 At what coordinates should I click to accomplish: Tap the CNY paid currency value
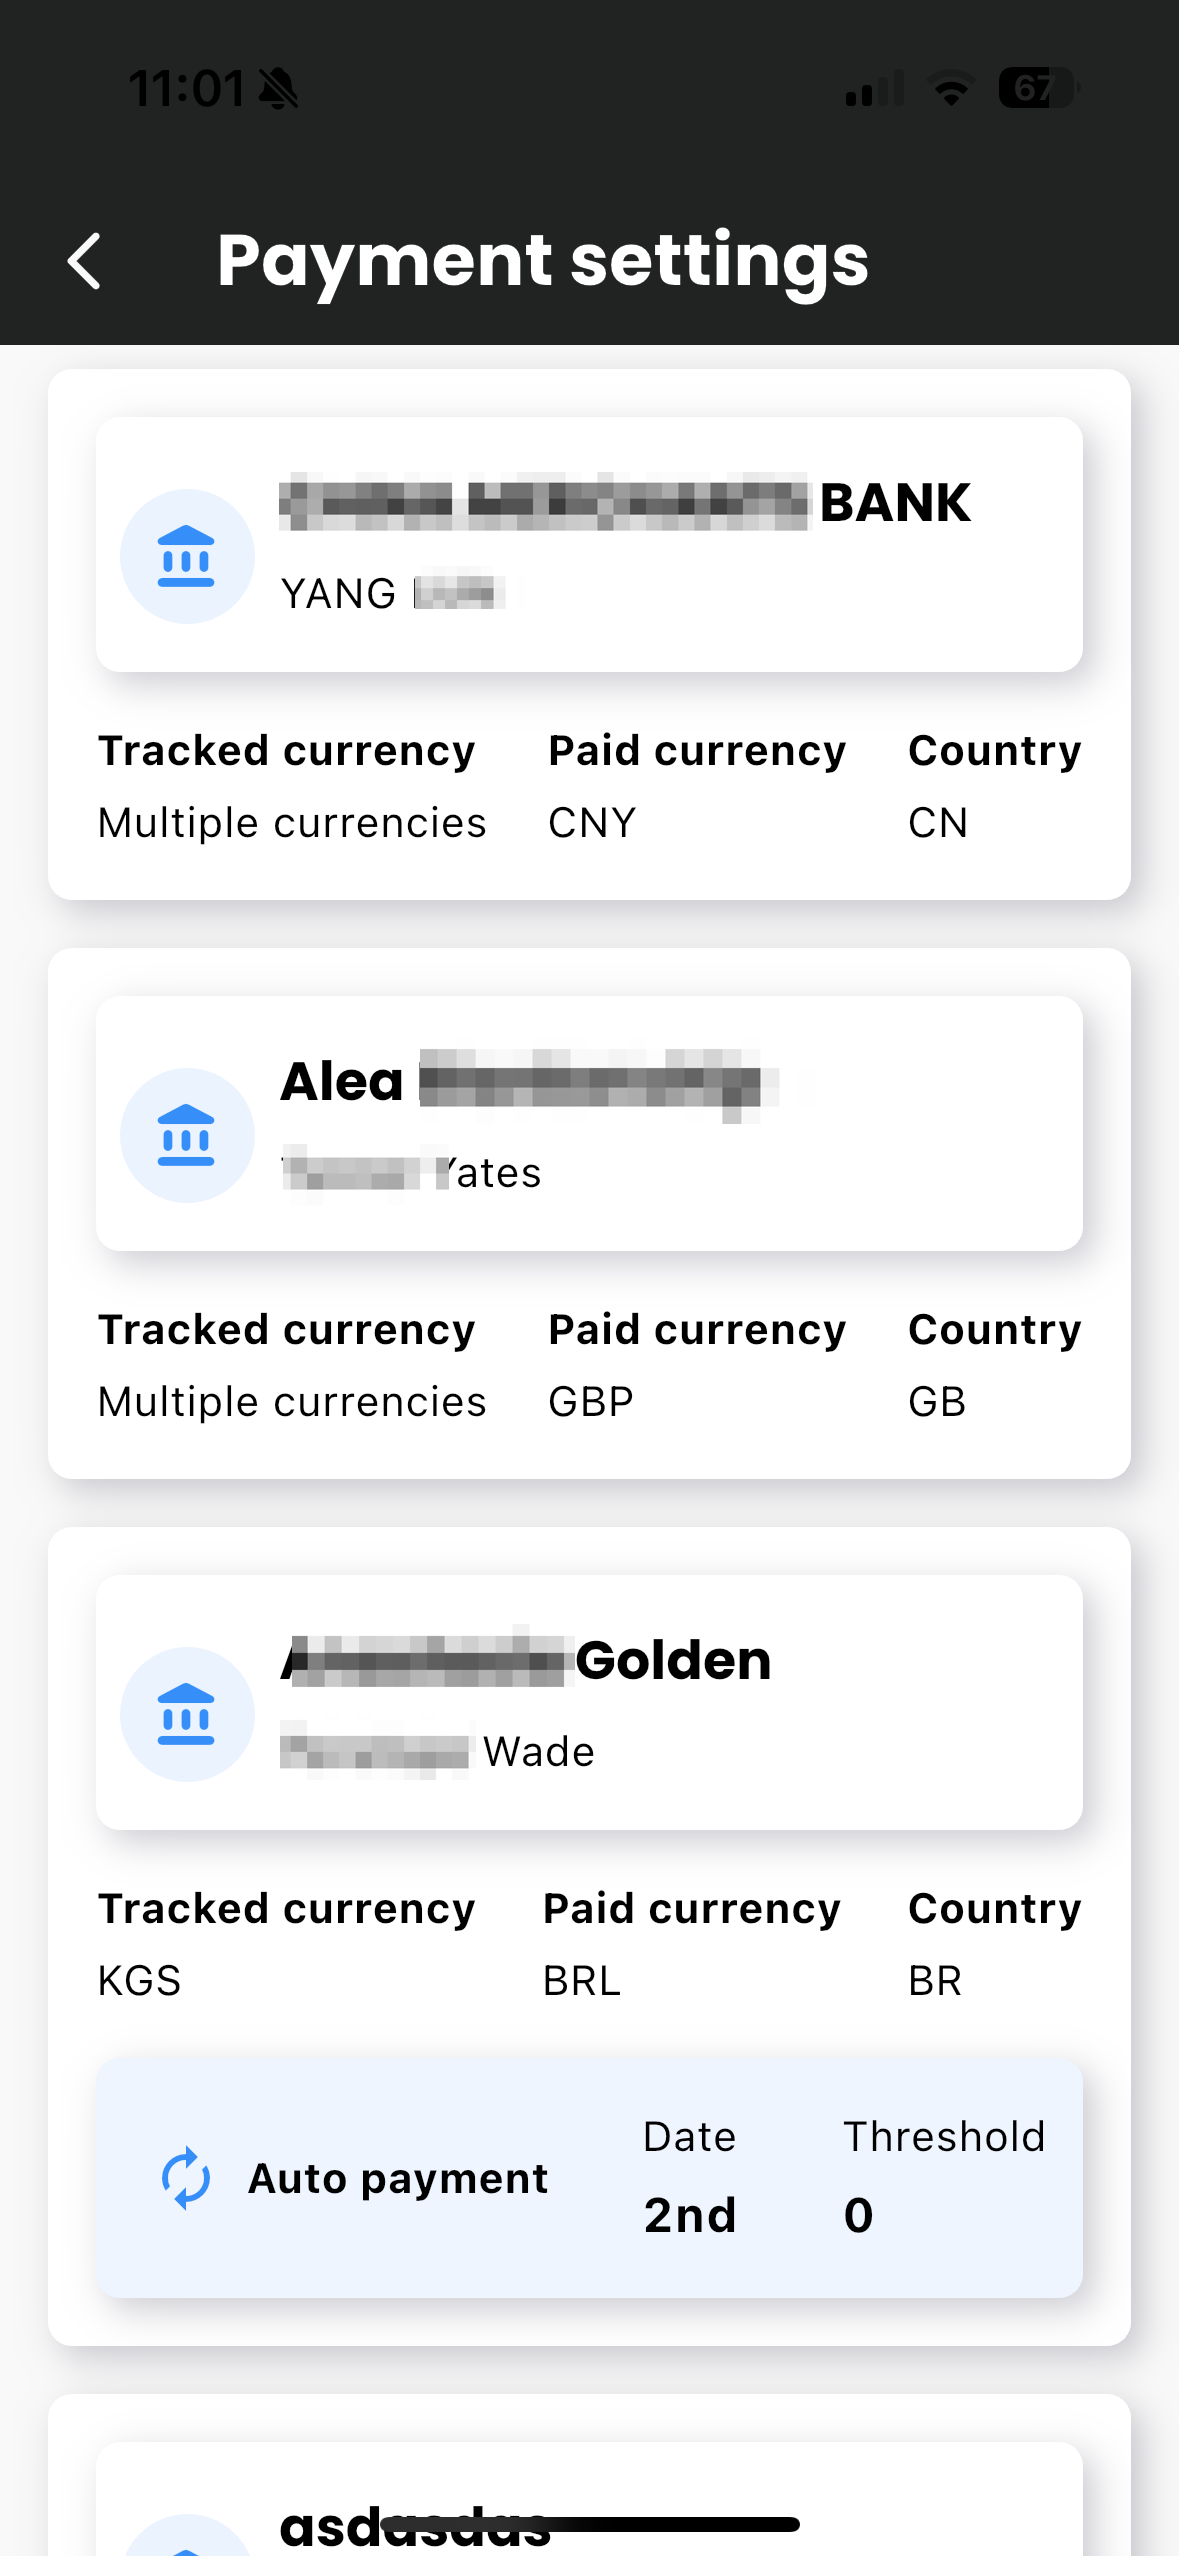[x=592, y=823]
